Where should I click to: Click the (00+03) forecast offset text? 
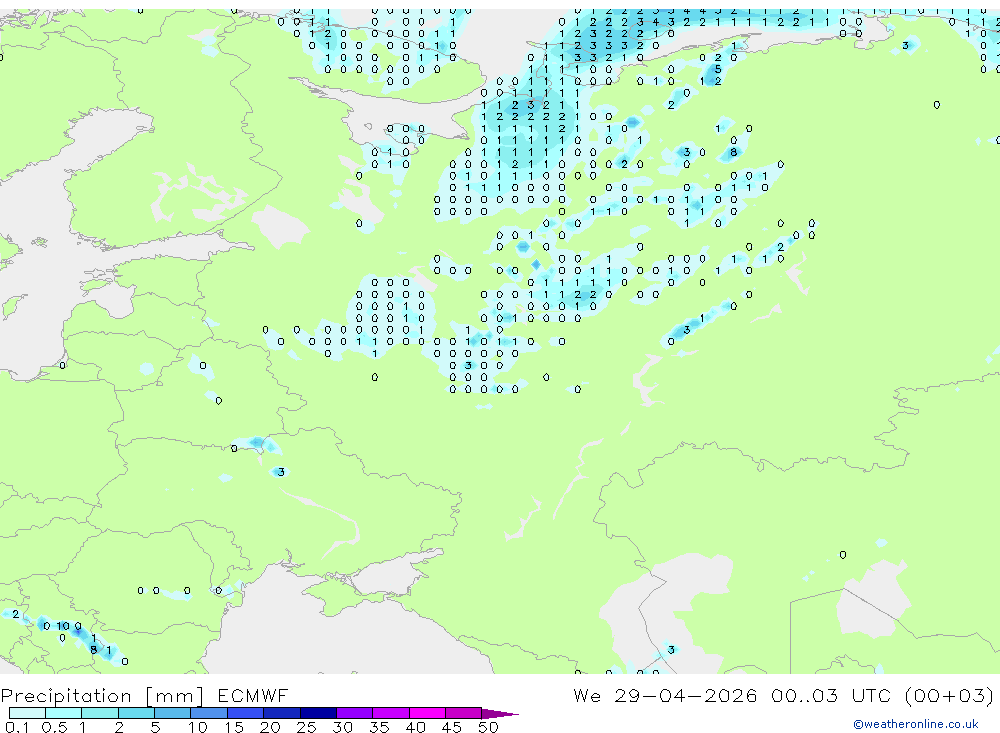(x=950, y=695)
